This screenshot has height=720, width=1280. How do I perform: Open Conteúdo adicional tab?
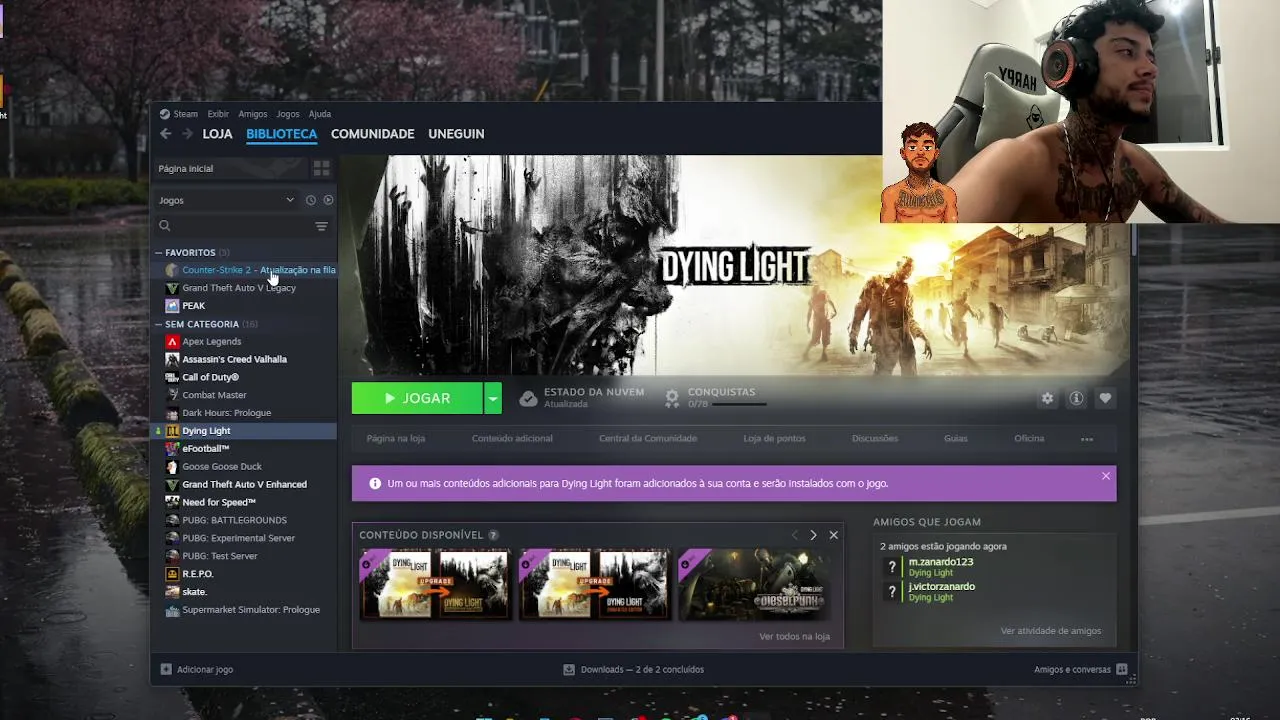tap(512, 438)
